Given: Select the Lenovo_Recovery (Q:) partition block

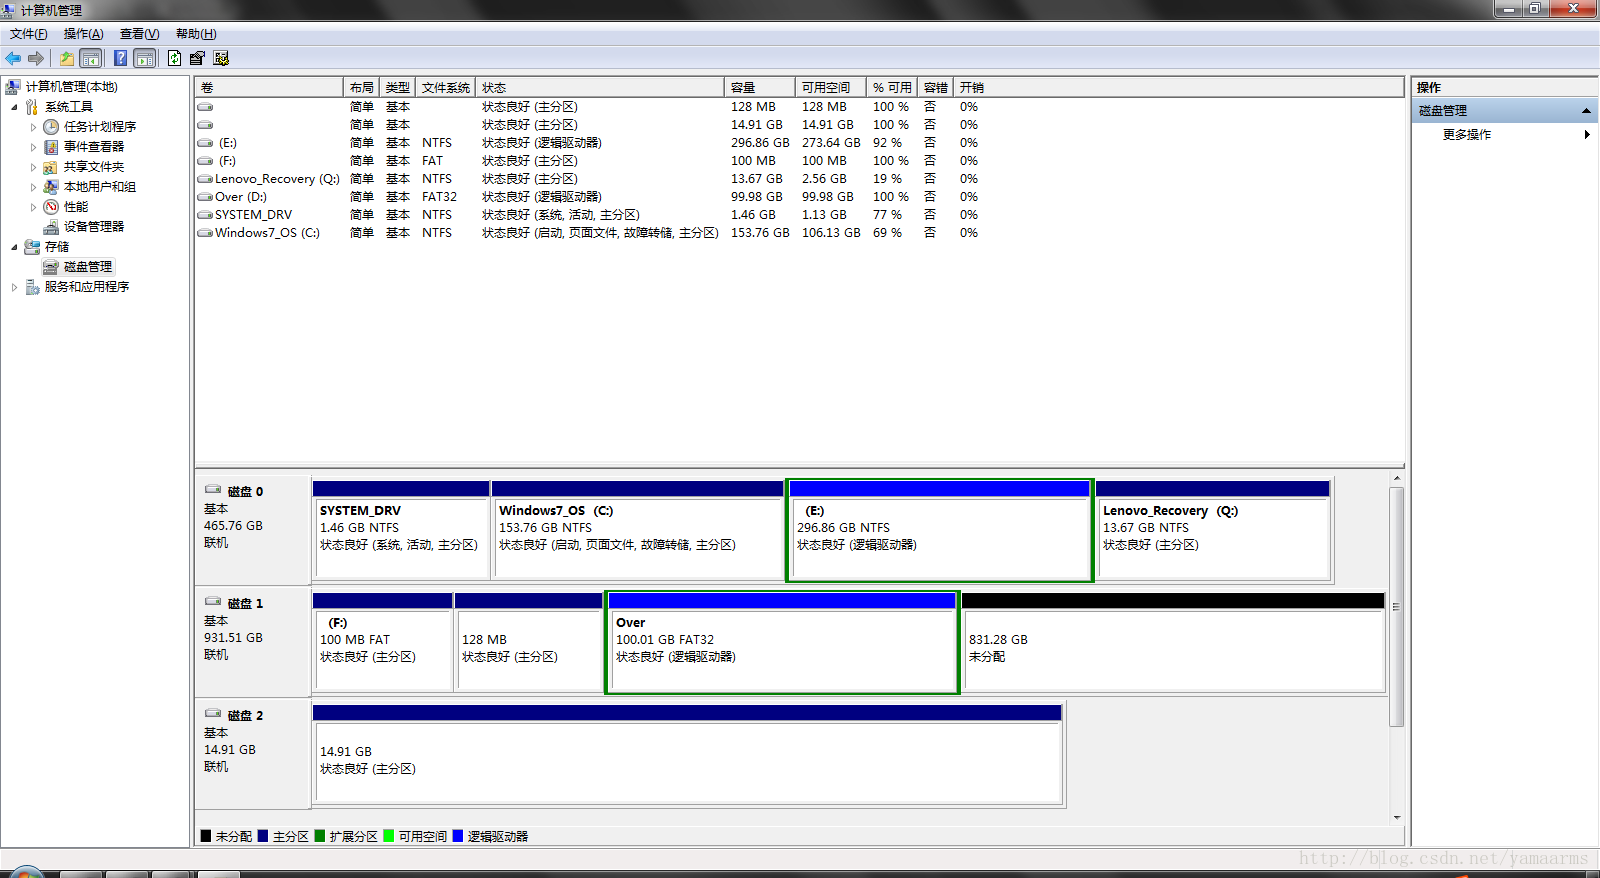Looking at the screenshot, I should click(1213, 530).
